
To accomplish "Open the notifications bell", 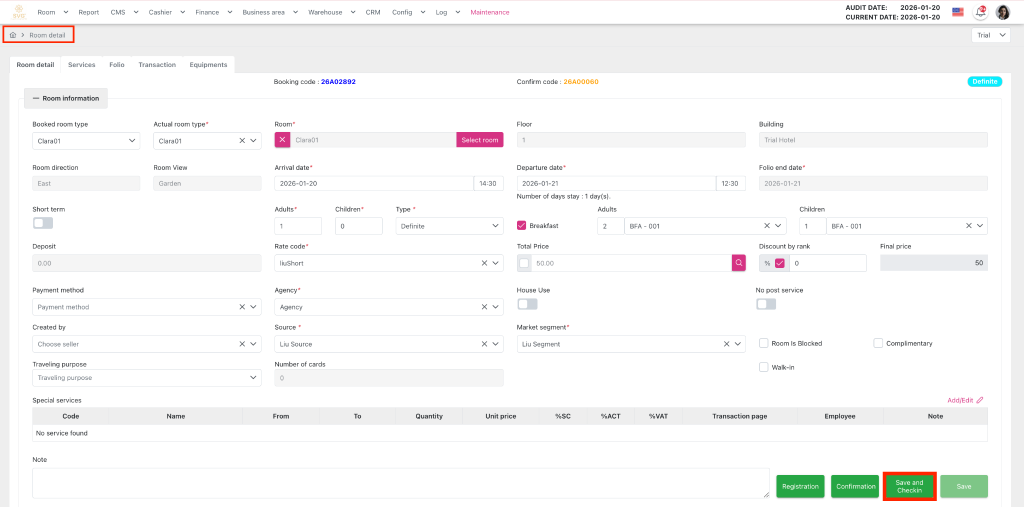I will [x=980, y=12].
